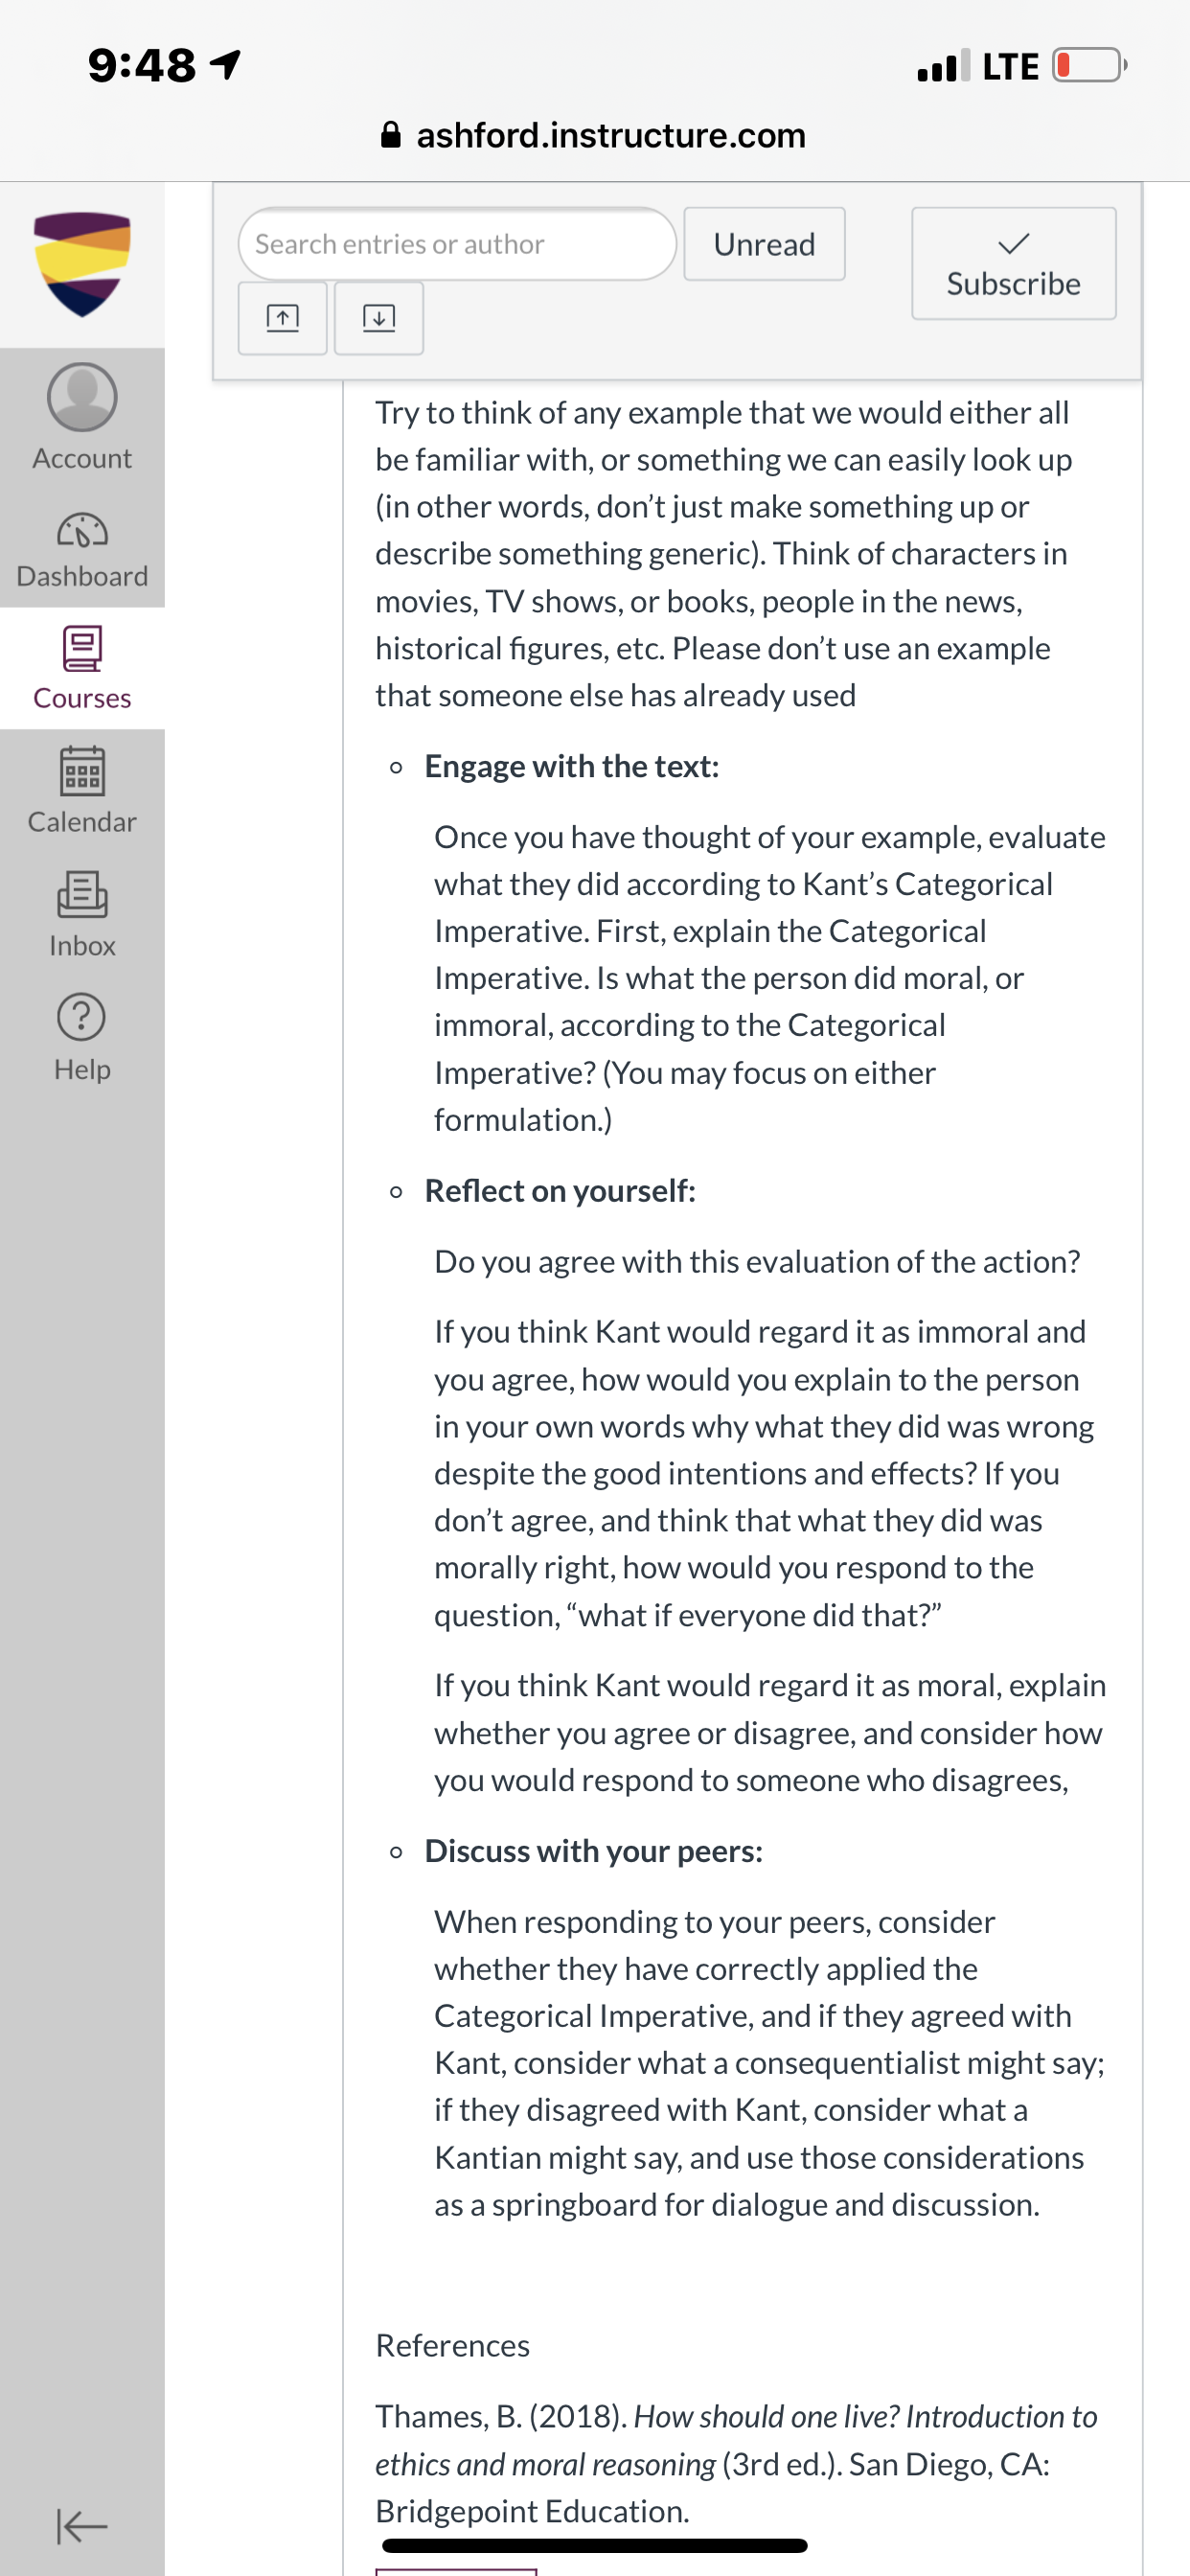
Task: Open the Inbox icon
Action: (82, 894)
